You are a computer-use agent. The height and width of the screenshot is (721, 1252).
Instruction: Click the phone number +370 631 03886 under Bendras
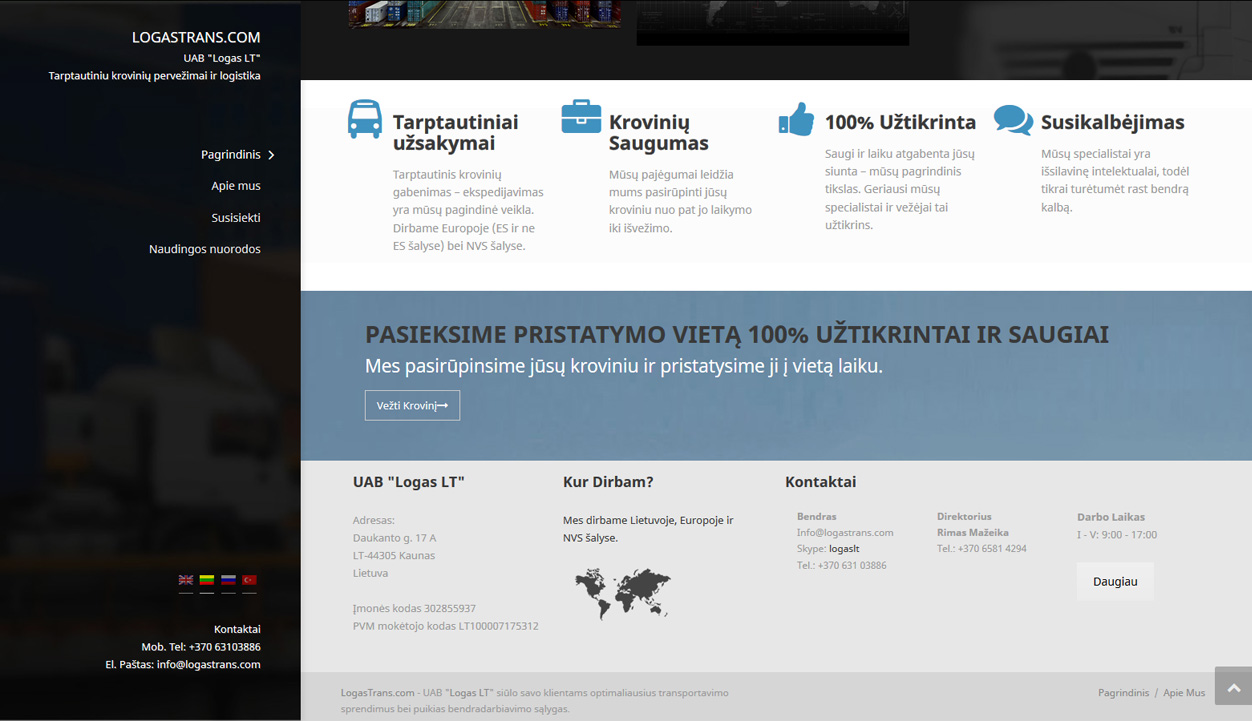[852, 565]
